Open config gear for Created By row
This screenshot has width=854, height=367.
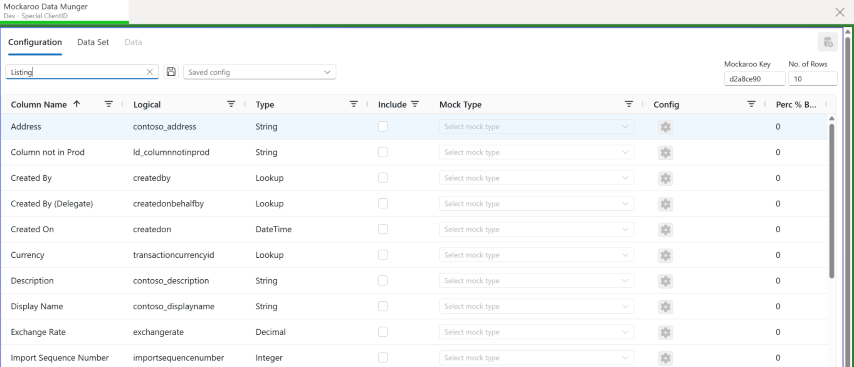point(665,178)
